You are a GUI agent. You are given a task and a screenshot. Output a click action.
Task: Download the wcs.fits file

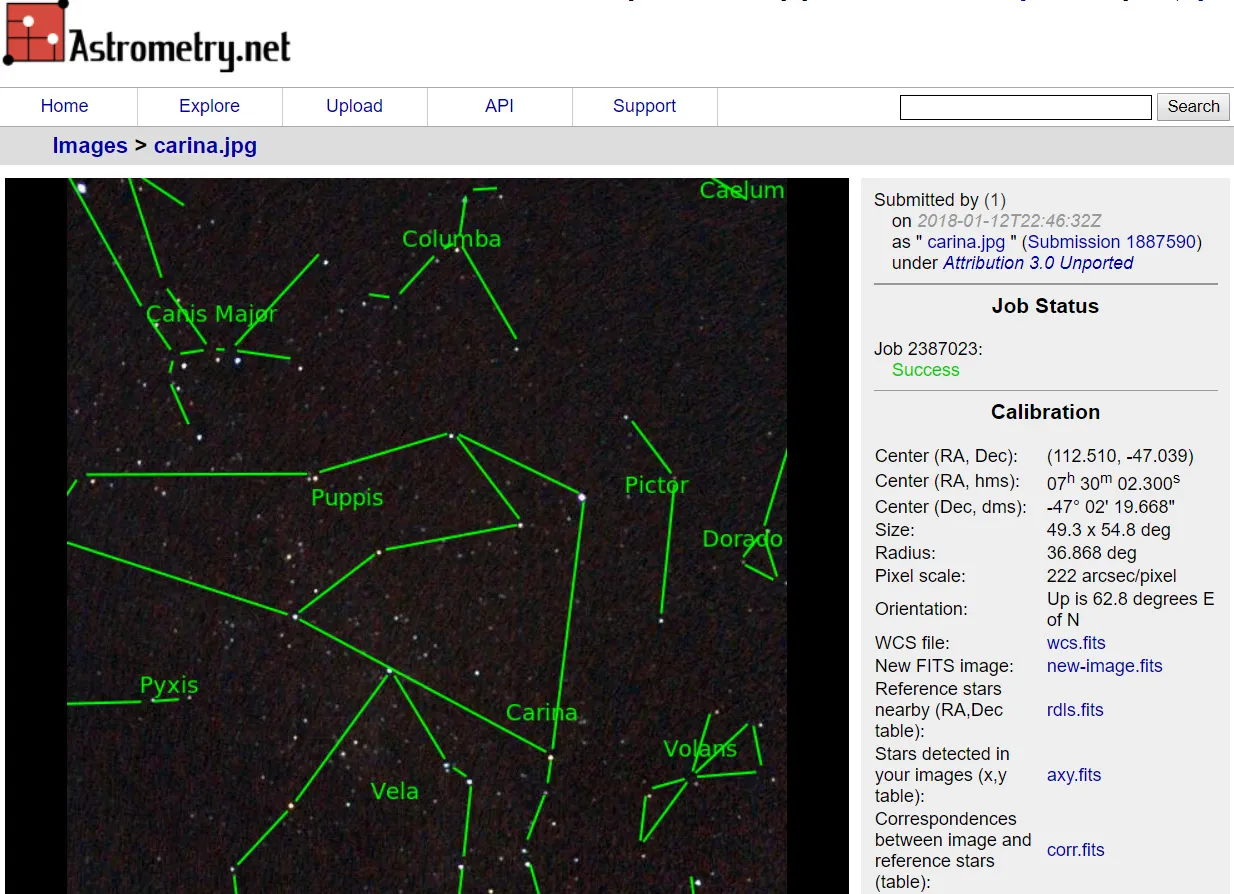click(x=1076, y=643)
